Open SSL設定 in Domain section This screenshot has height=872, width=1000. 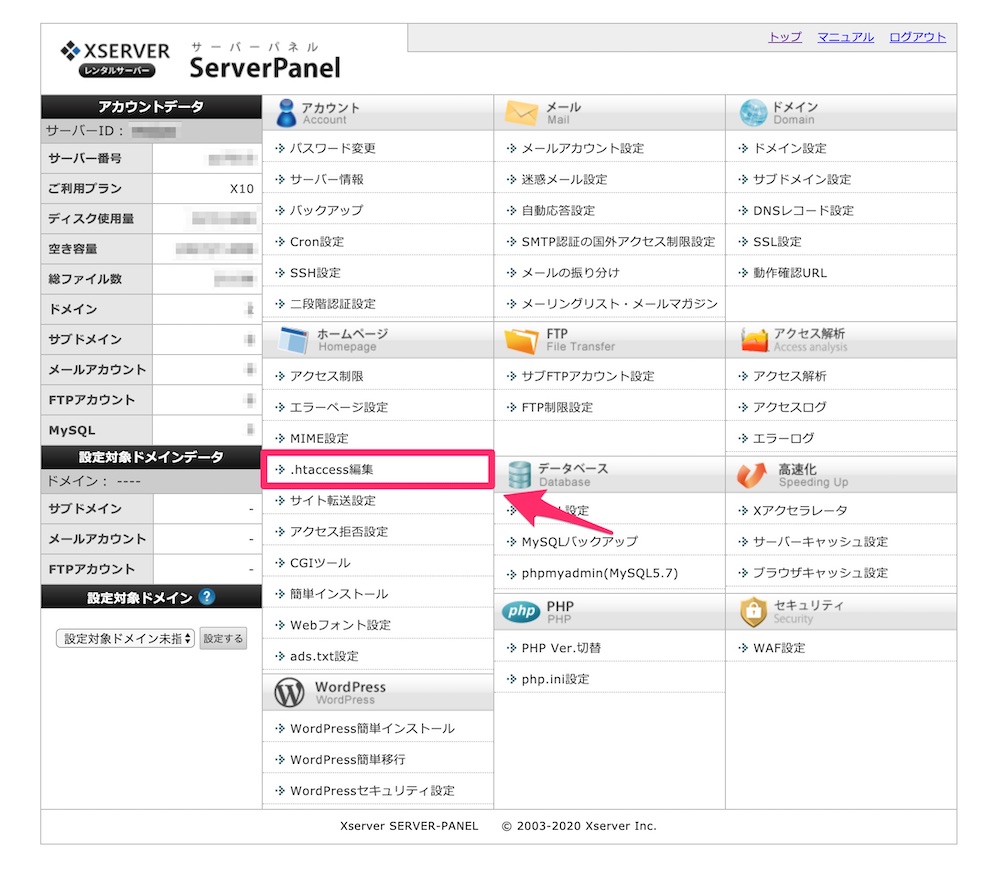777,241
